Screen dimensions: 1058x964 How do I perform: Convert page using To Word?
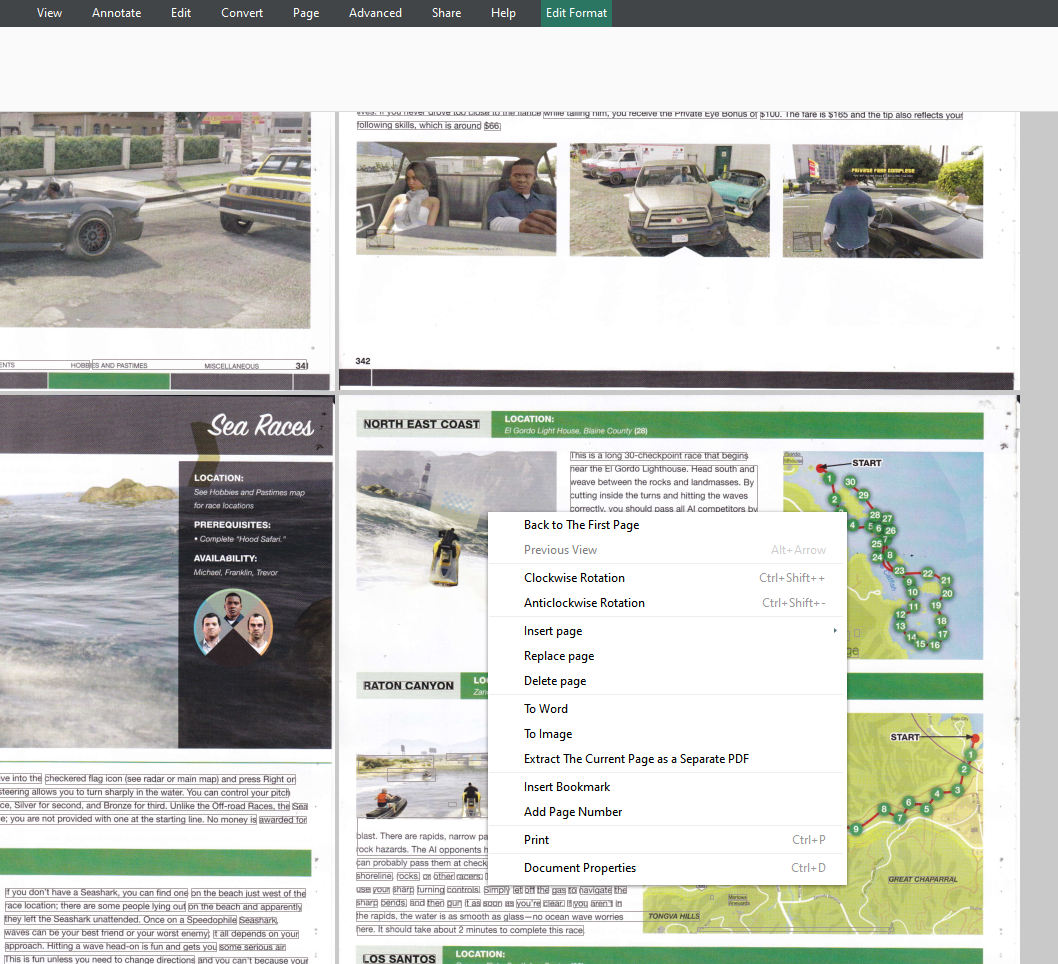click(667, 709)
